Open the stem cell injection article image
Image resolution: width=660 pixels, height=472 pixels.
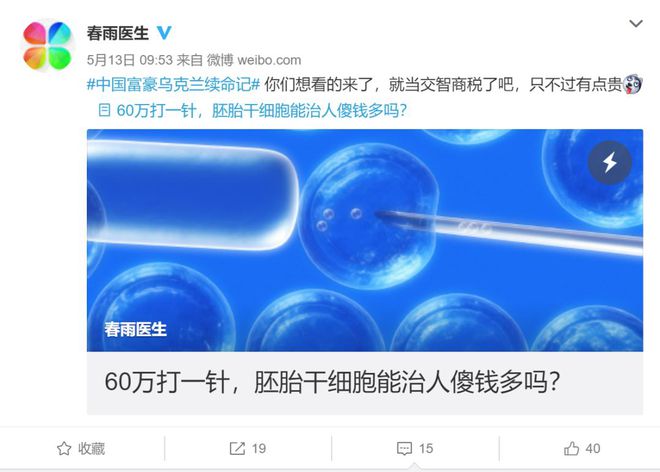365,240
